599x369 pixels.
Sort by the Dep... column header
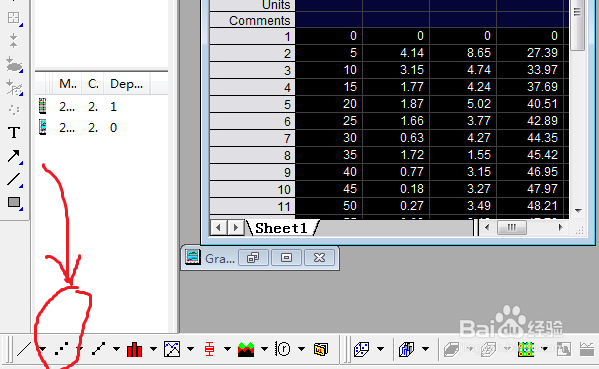coord(126,84)
